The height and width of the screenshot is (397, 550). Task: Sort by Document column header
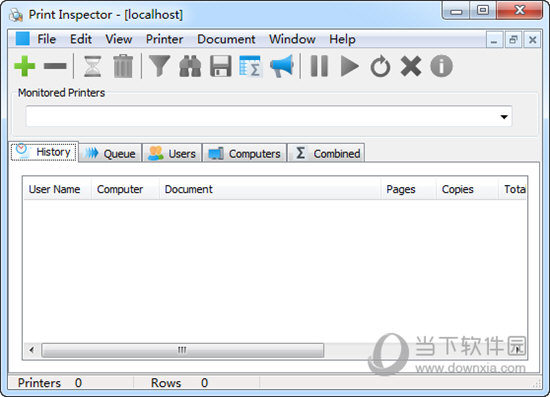click(x=270, y=189)
